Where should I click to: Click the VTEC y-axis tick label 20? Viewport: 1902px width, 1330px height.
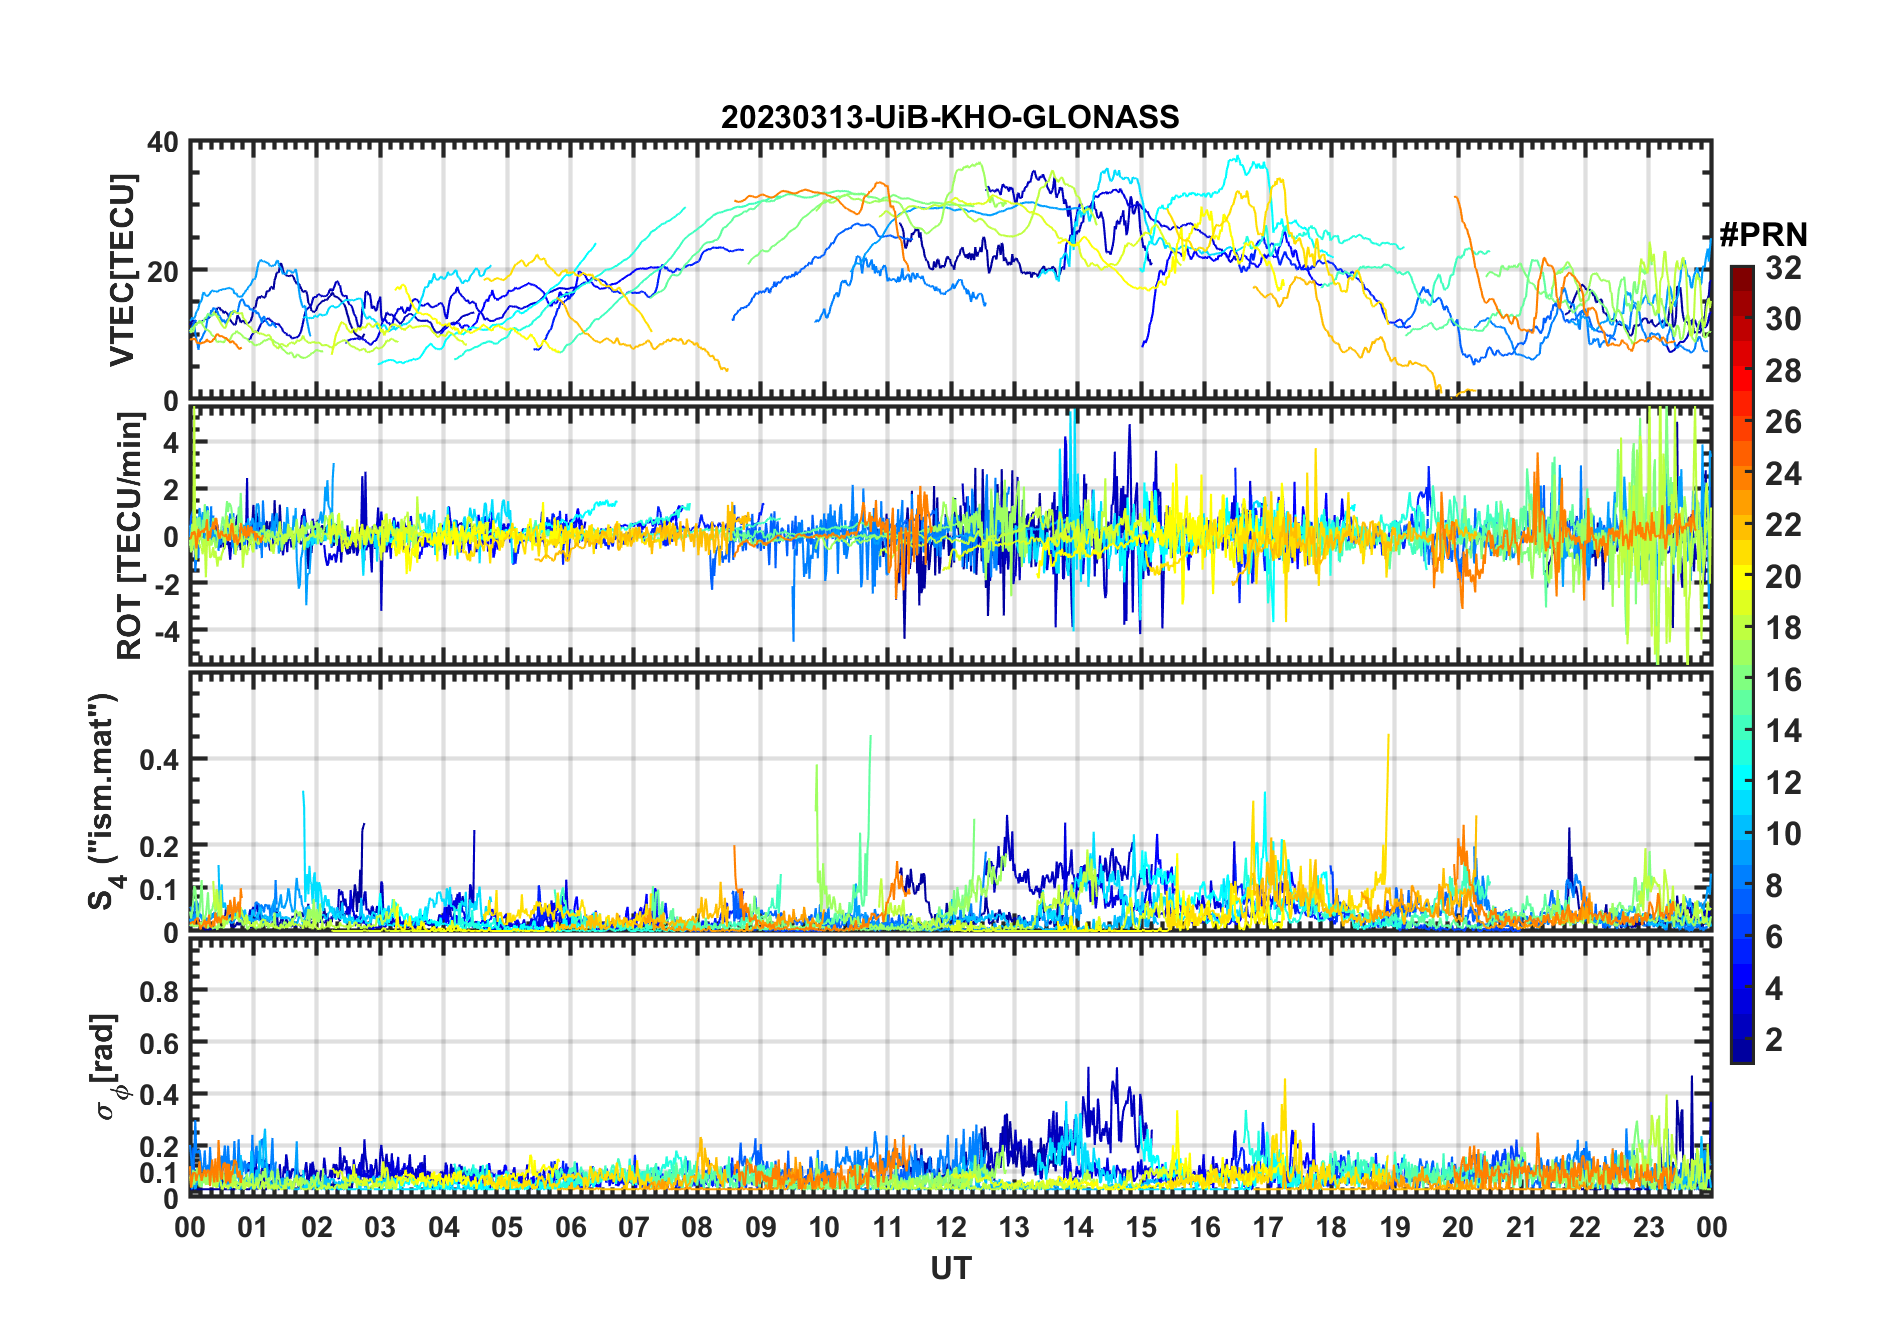(163, 271)
